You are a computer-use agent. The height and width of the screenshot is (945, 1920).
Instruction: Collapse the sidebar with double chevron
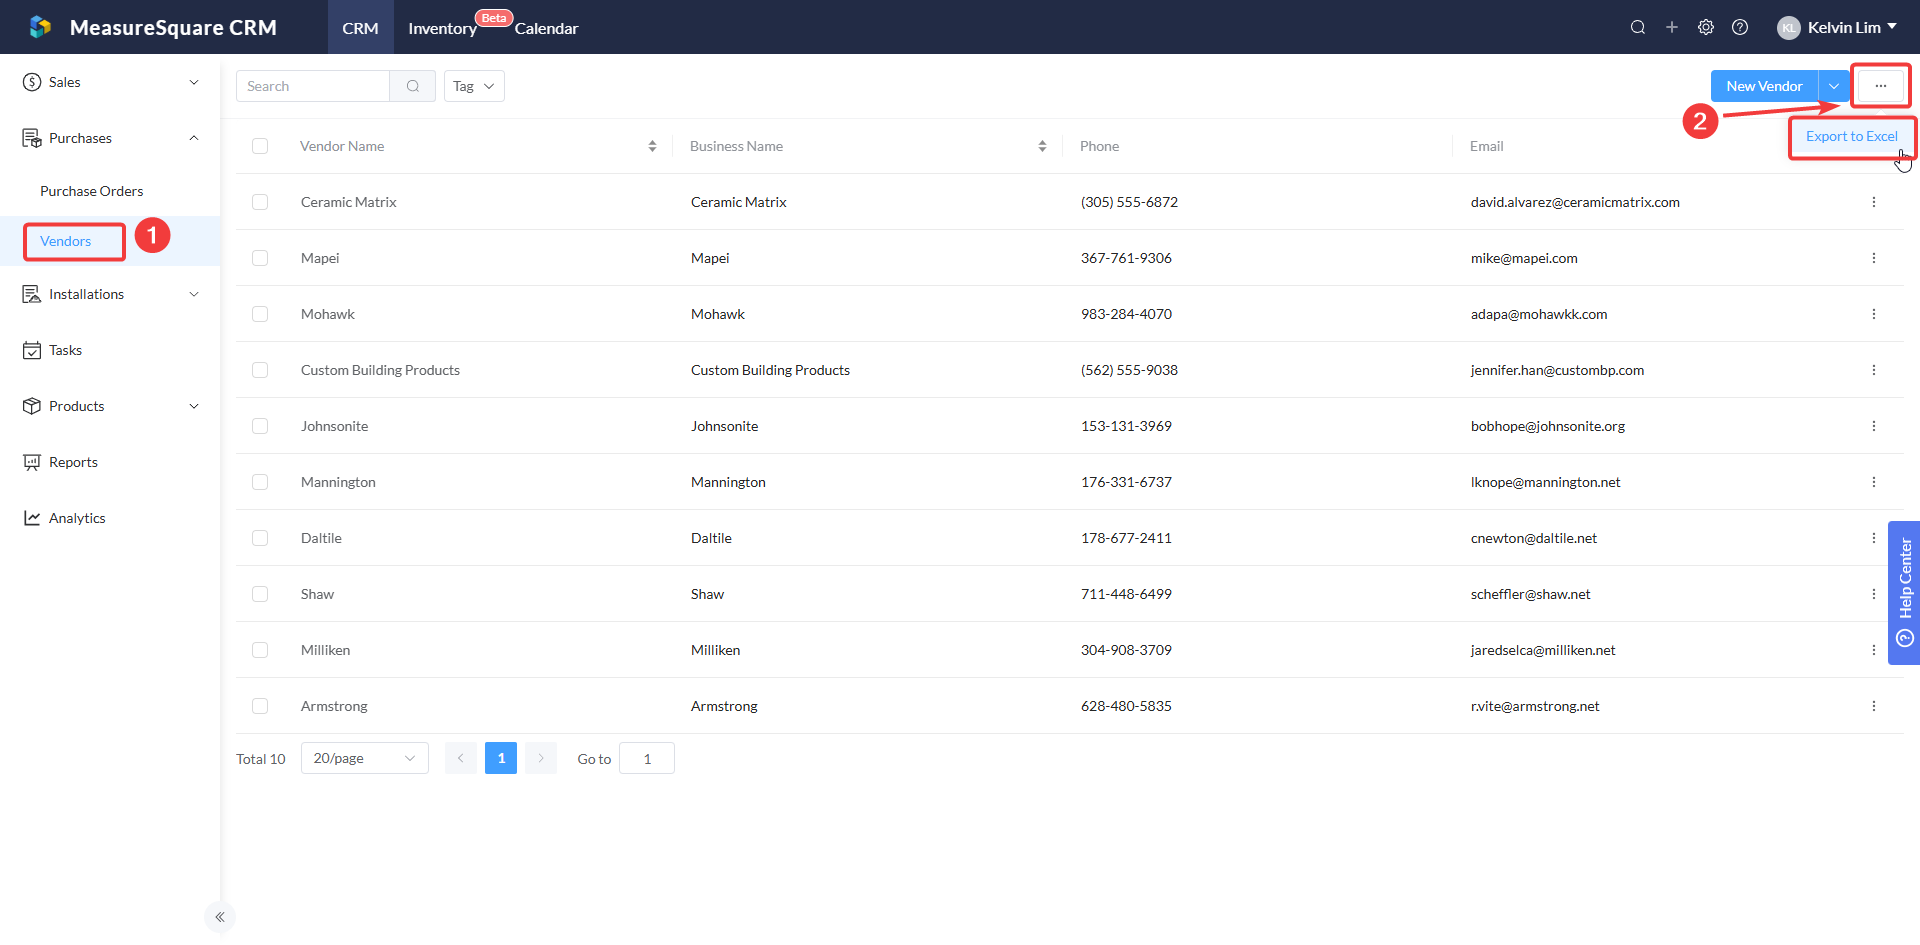(220, 917)
